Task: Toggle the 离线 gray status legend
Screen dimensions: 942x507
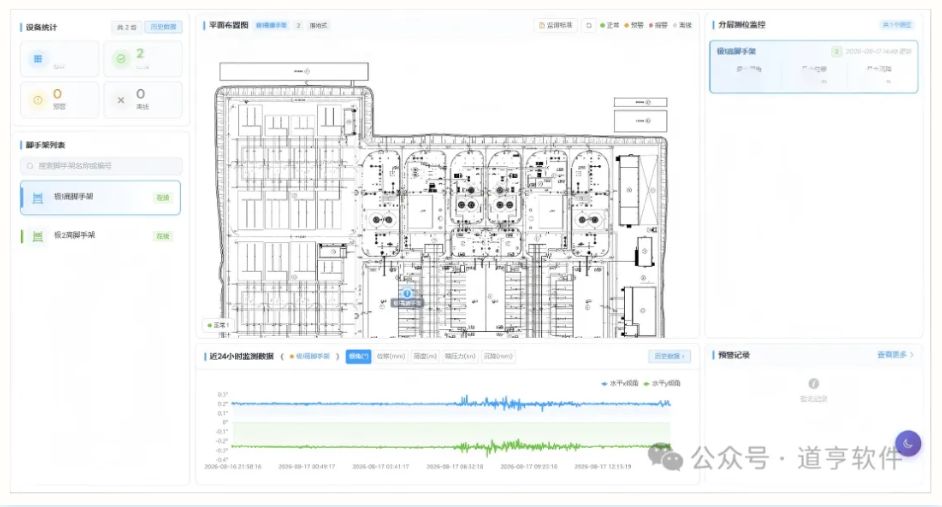Action: pyautogui.click(x=682, y=25)
